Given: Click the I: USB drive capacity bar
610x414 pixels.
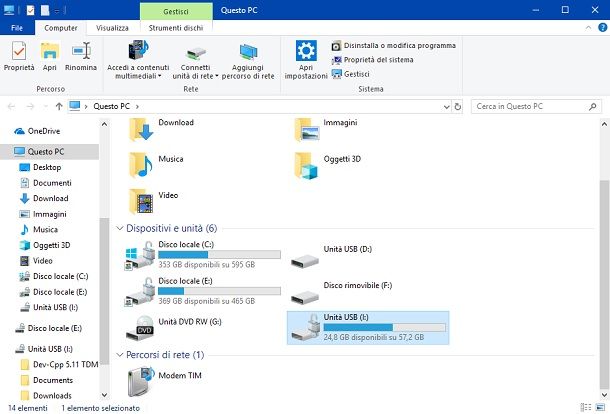Looking at the screenshot, I should click(385, 328).
